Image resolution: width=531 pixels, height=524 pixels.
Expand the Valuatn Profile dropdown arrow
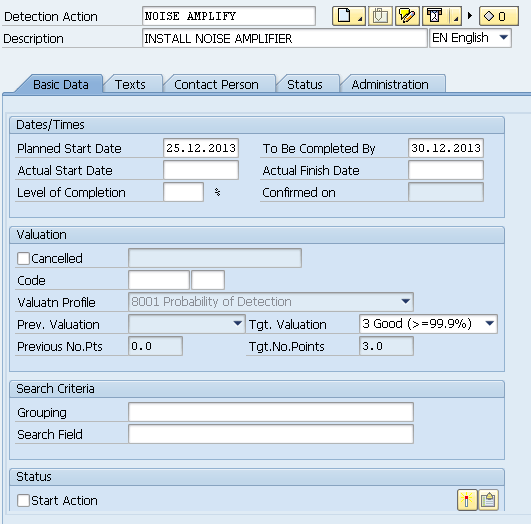[x=405, y=301]
